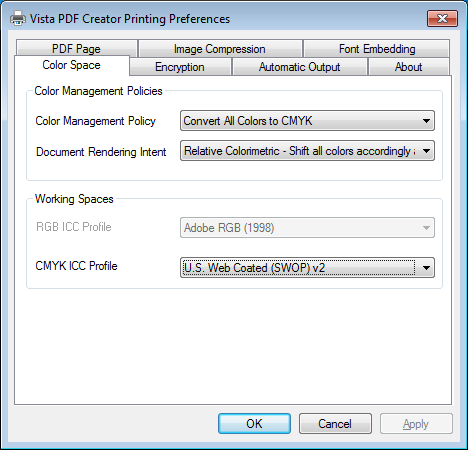Click the Color Management Policies group heading
The image size is (468, 450).
tap(99, 91)
